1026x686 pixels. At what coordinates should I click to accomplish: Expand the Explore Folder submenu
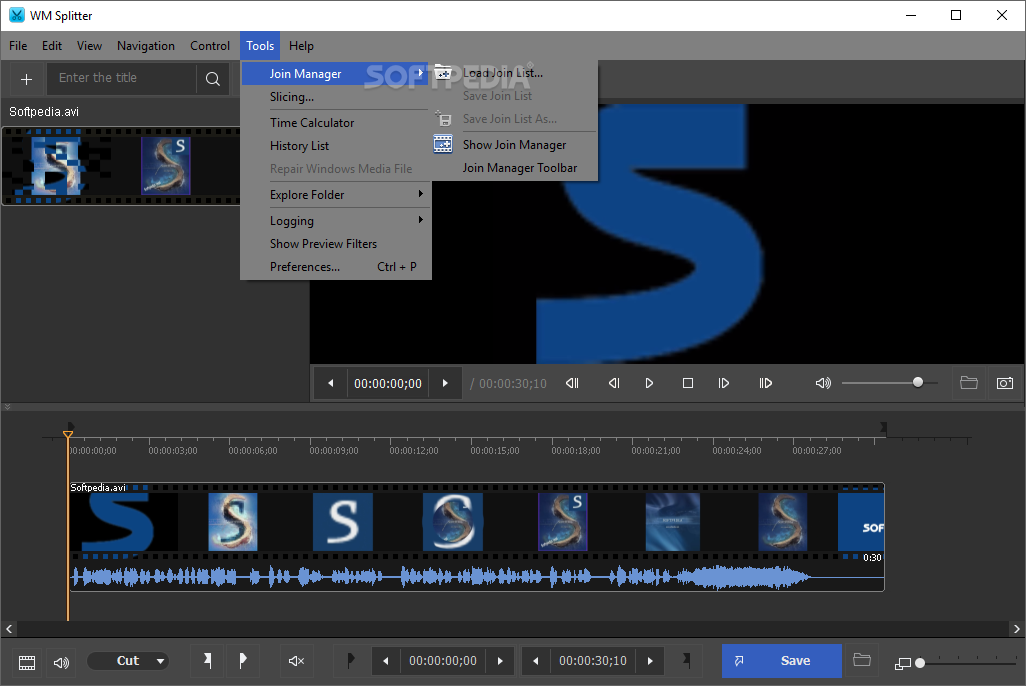point(336,194)
